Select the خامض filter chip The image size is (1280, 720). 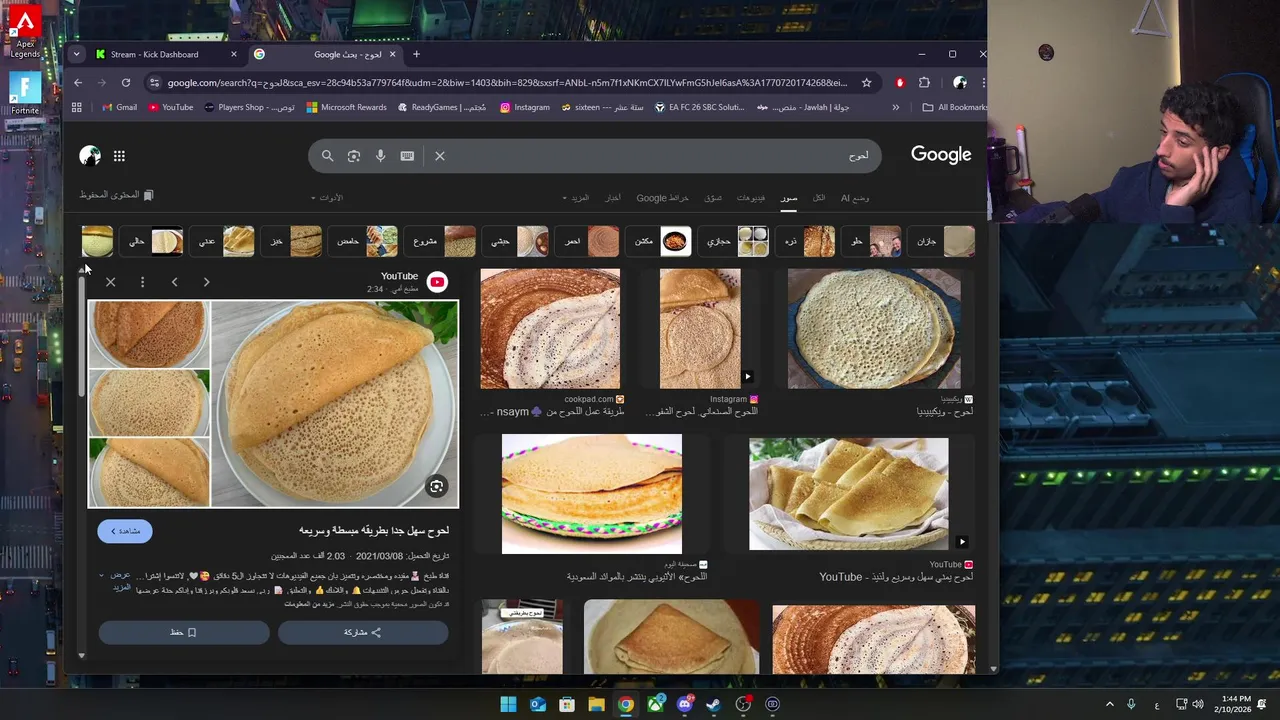coord(365,241)
